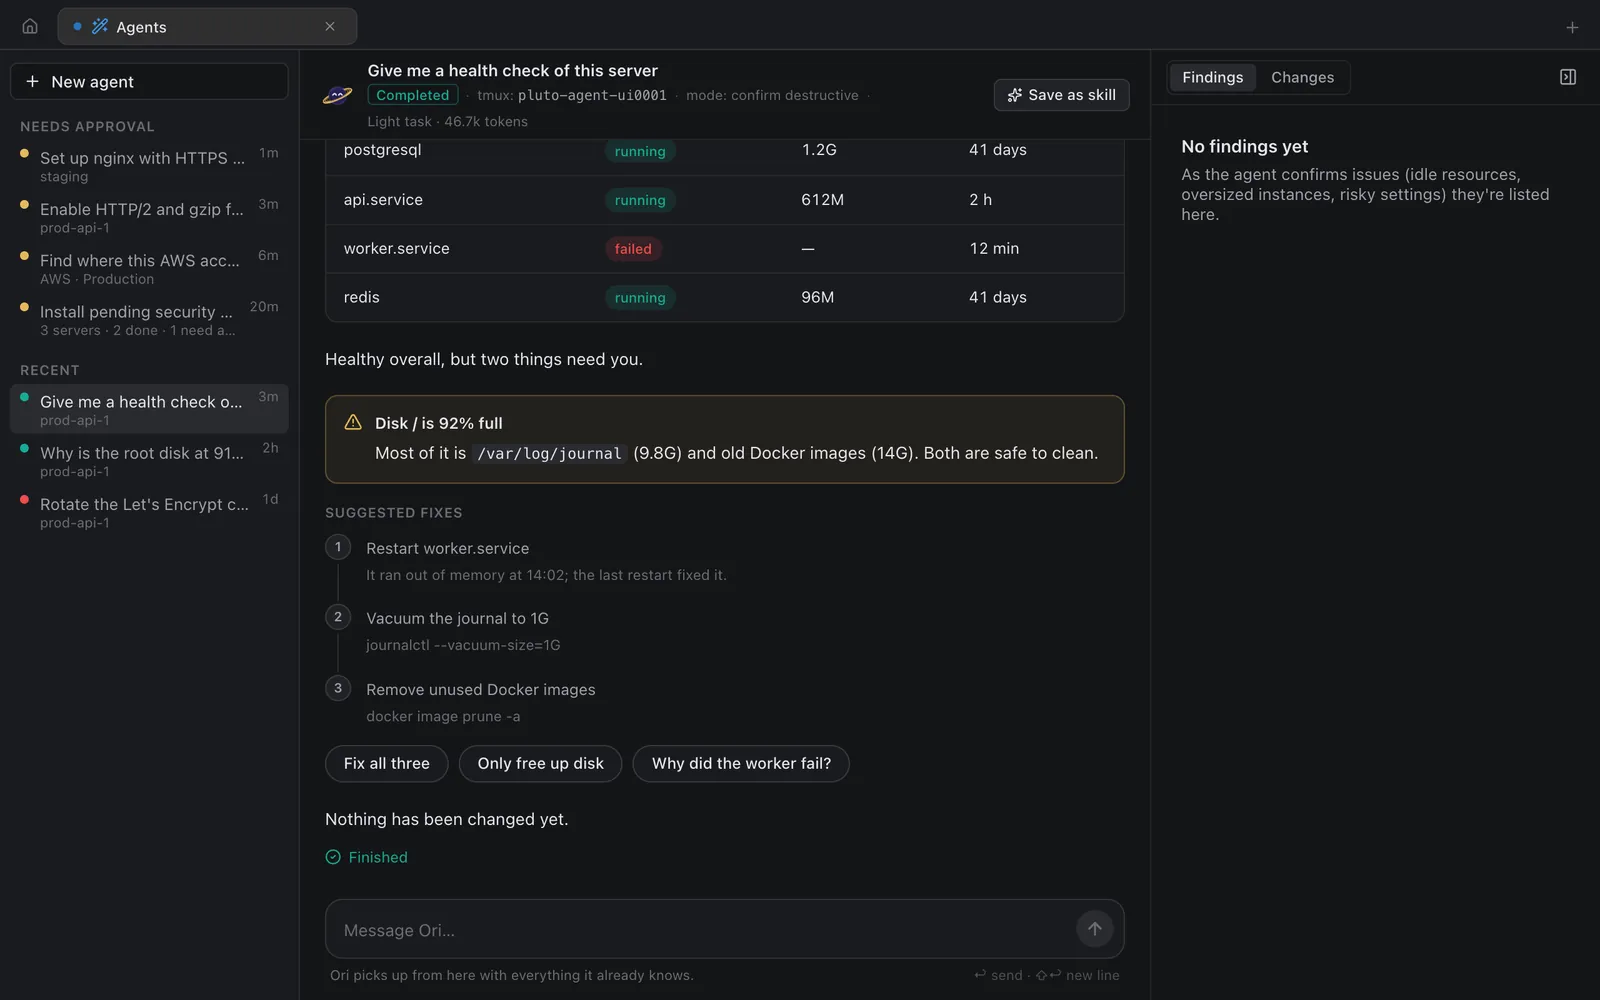Click tmux session pluto-agent-ui0001
This screenshot has height=1000, width=1600.
pyautogui.click(x=592, y=96)
